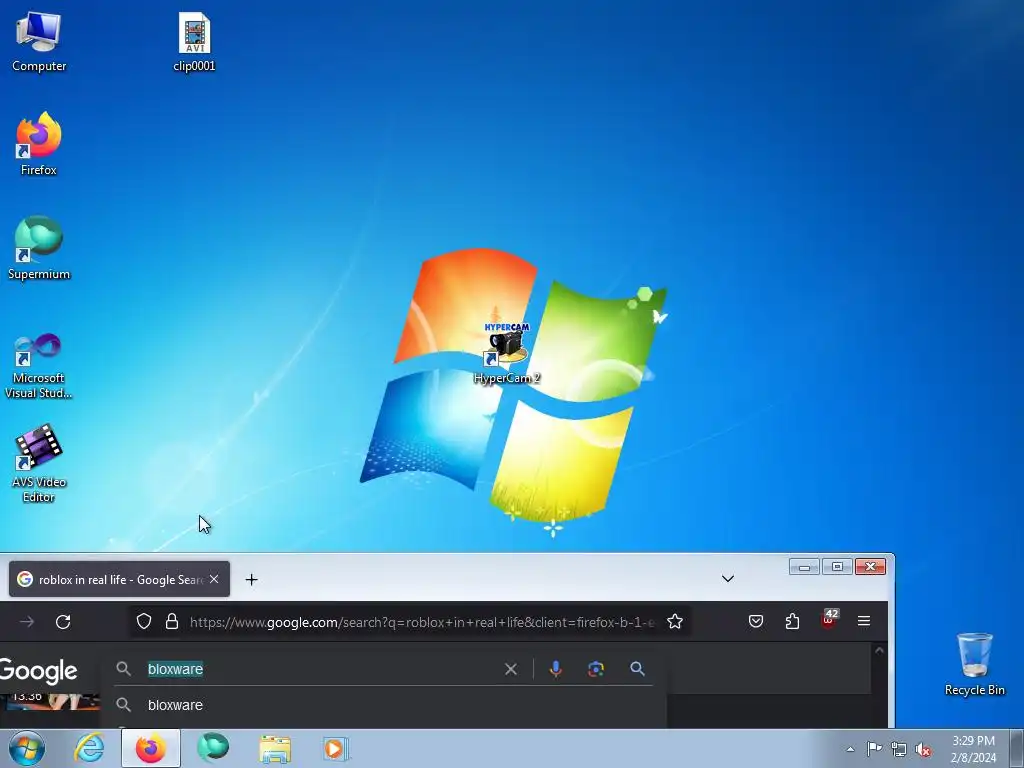The height and width of the screenshot is (768, 1024).
Task: Switch to the 'roblox in real life' tab
Action: (120, 579)
